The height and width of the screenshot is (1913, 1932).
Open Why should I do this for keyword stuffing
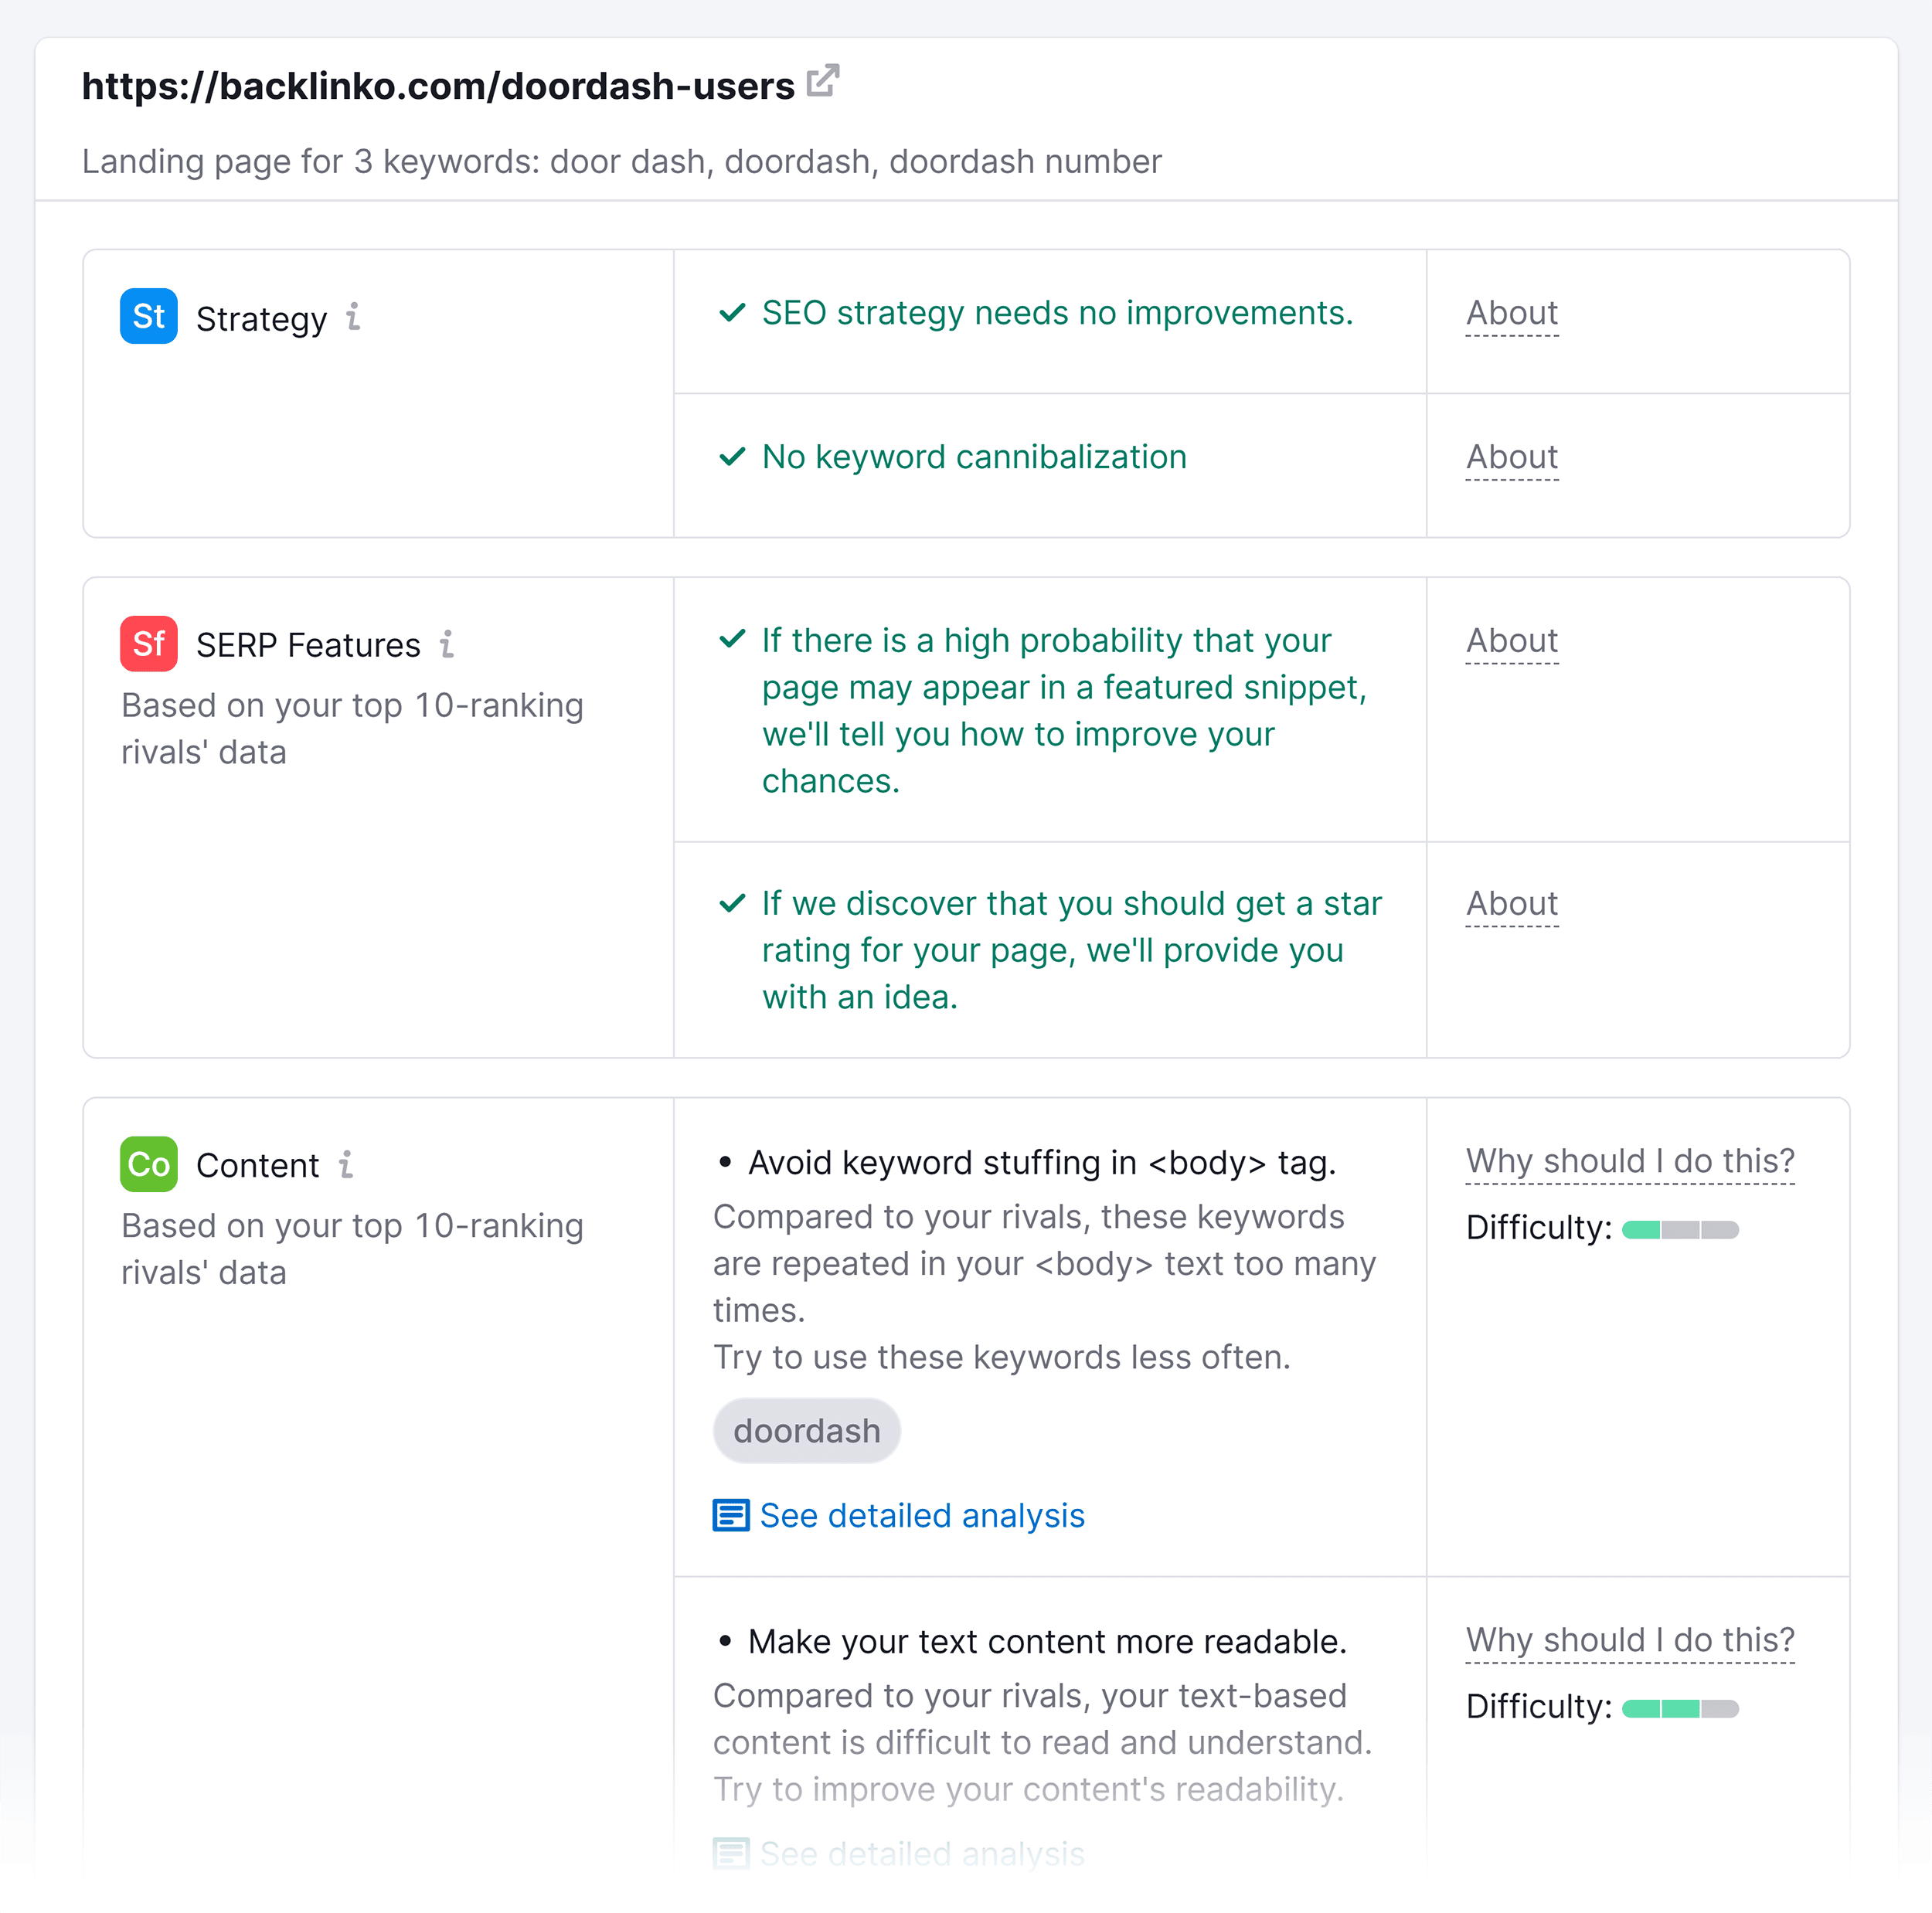click(1631, 1160)
